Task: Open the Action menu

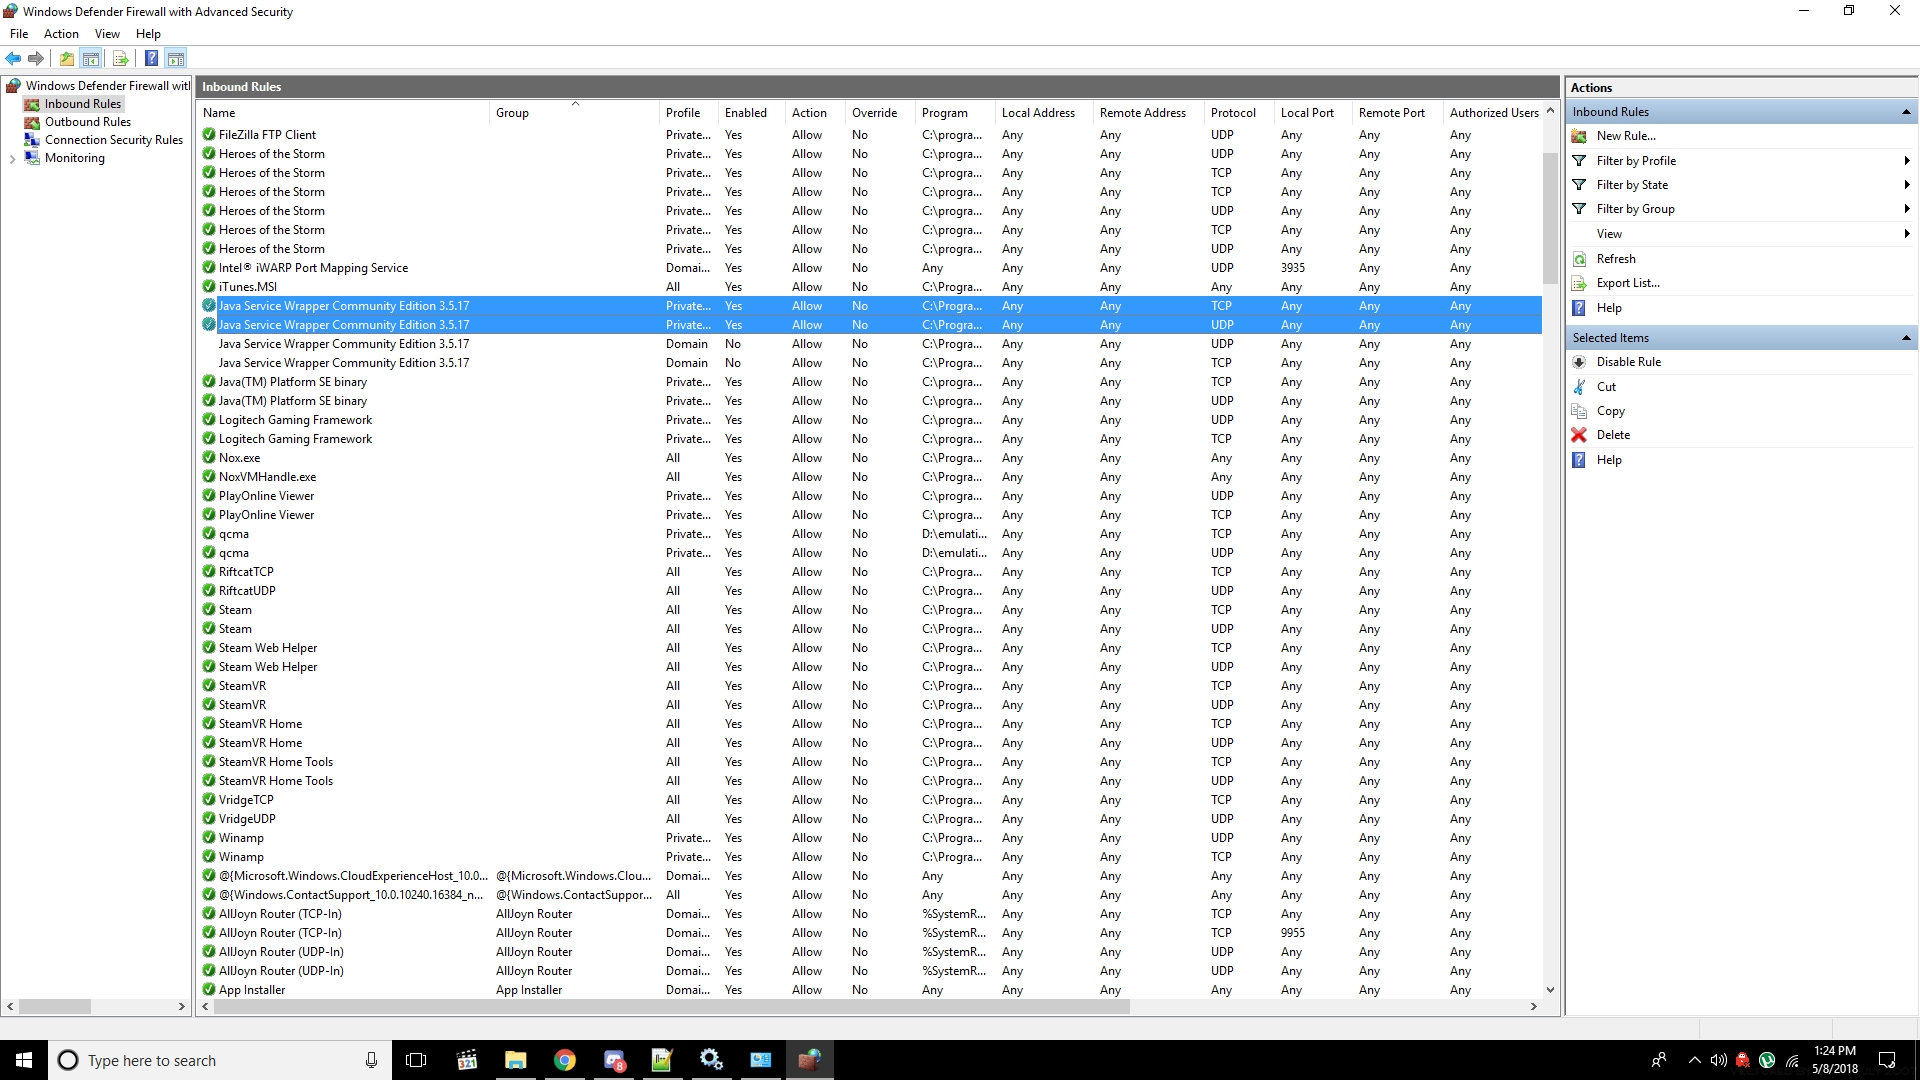Action: tap(61, 34)
